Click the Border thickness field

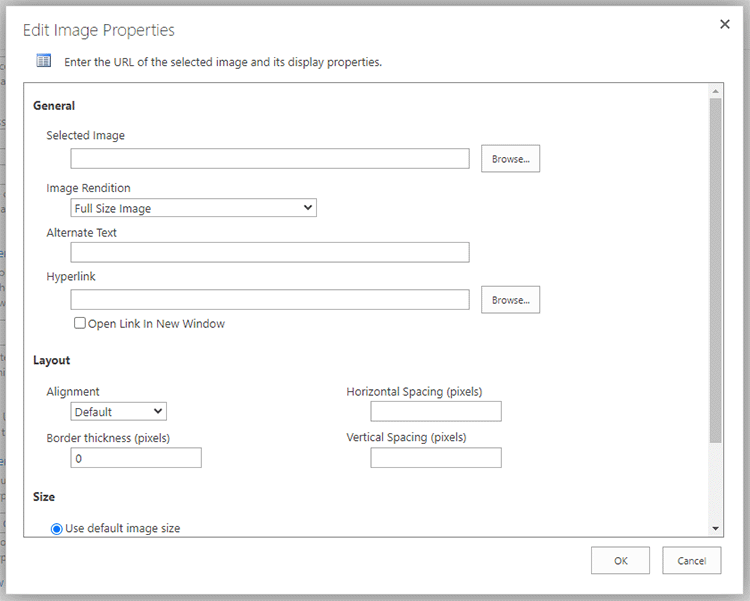[136, 458]
